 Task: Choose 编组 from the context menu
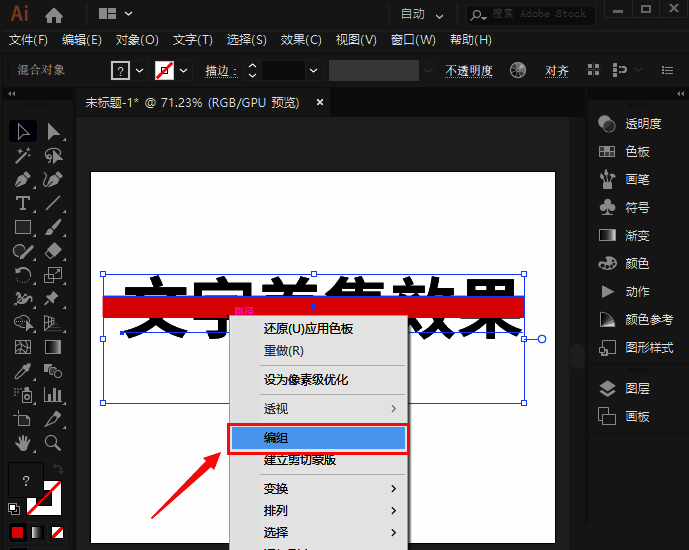coord(318,438)
